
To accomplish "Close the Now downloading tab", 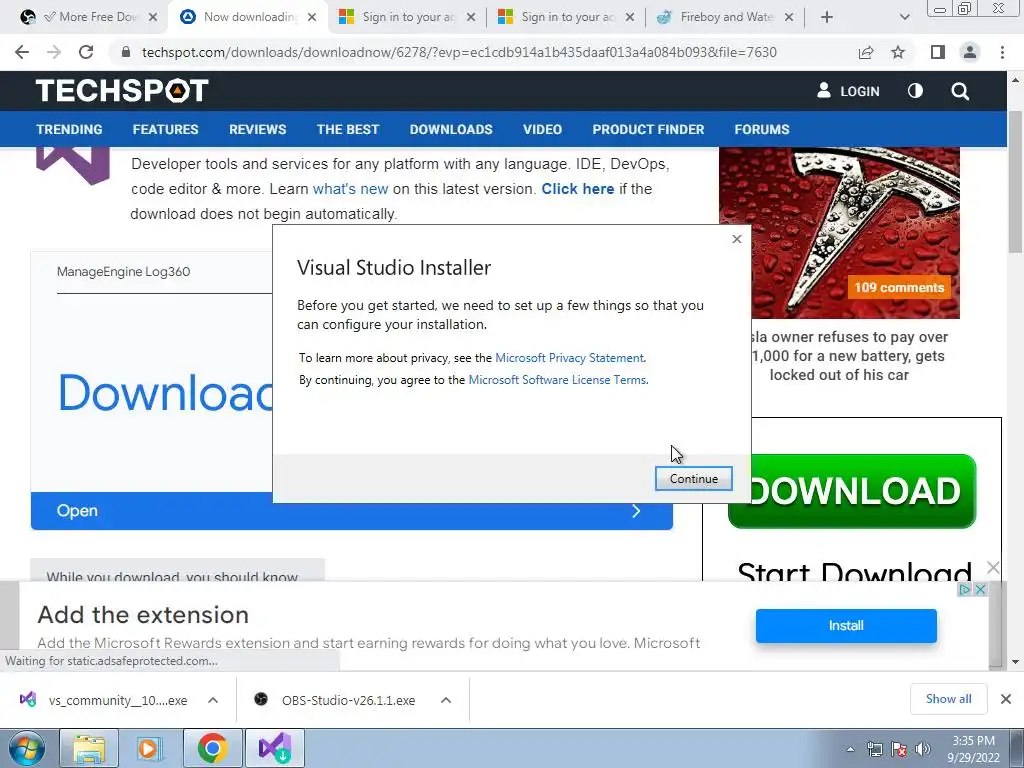I will (x=312, y=17).
